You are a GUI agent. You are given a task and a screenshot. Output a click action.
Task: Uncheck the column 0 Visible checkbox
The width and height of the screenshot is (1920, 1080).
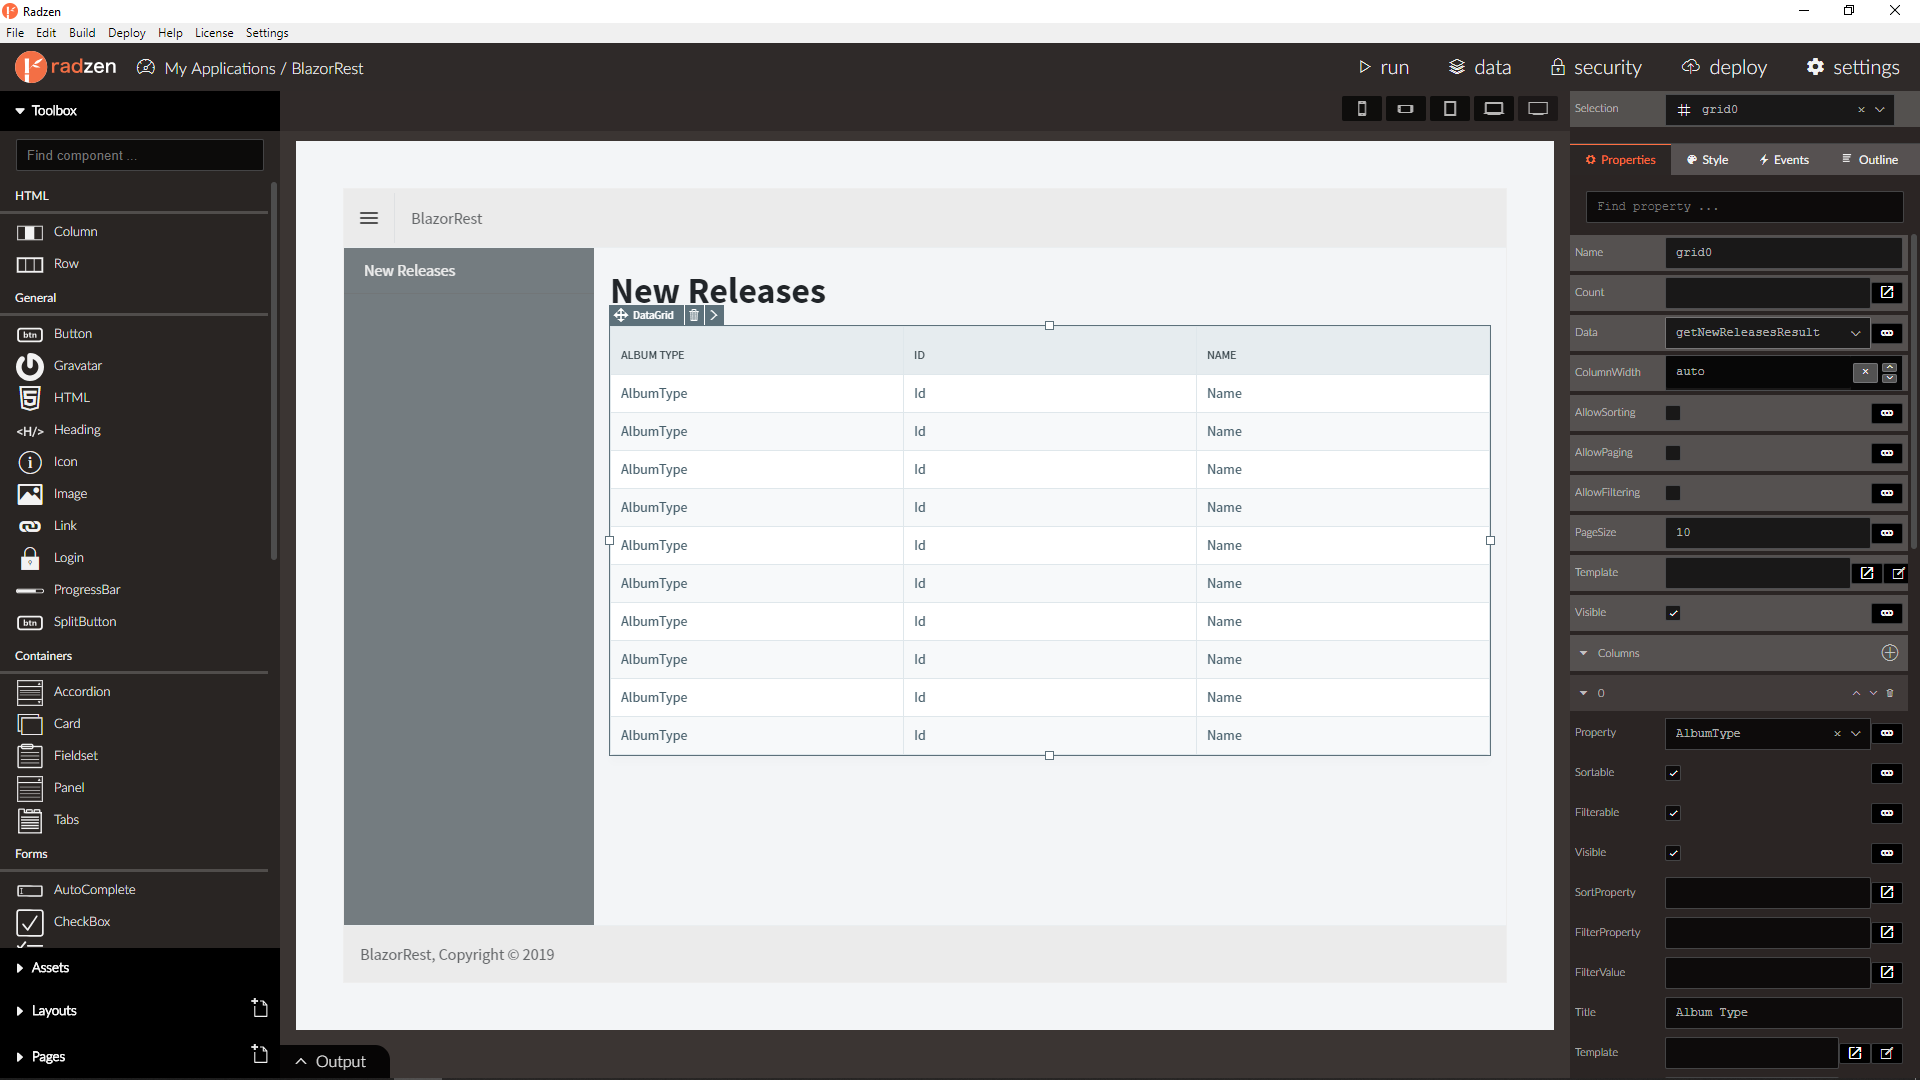(1673, 853)
